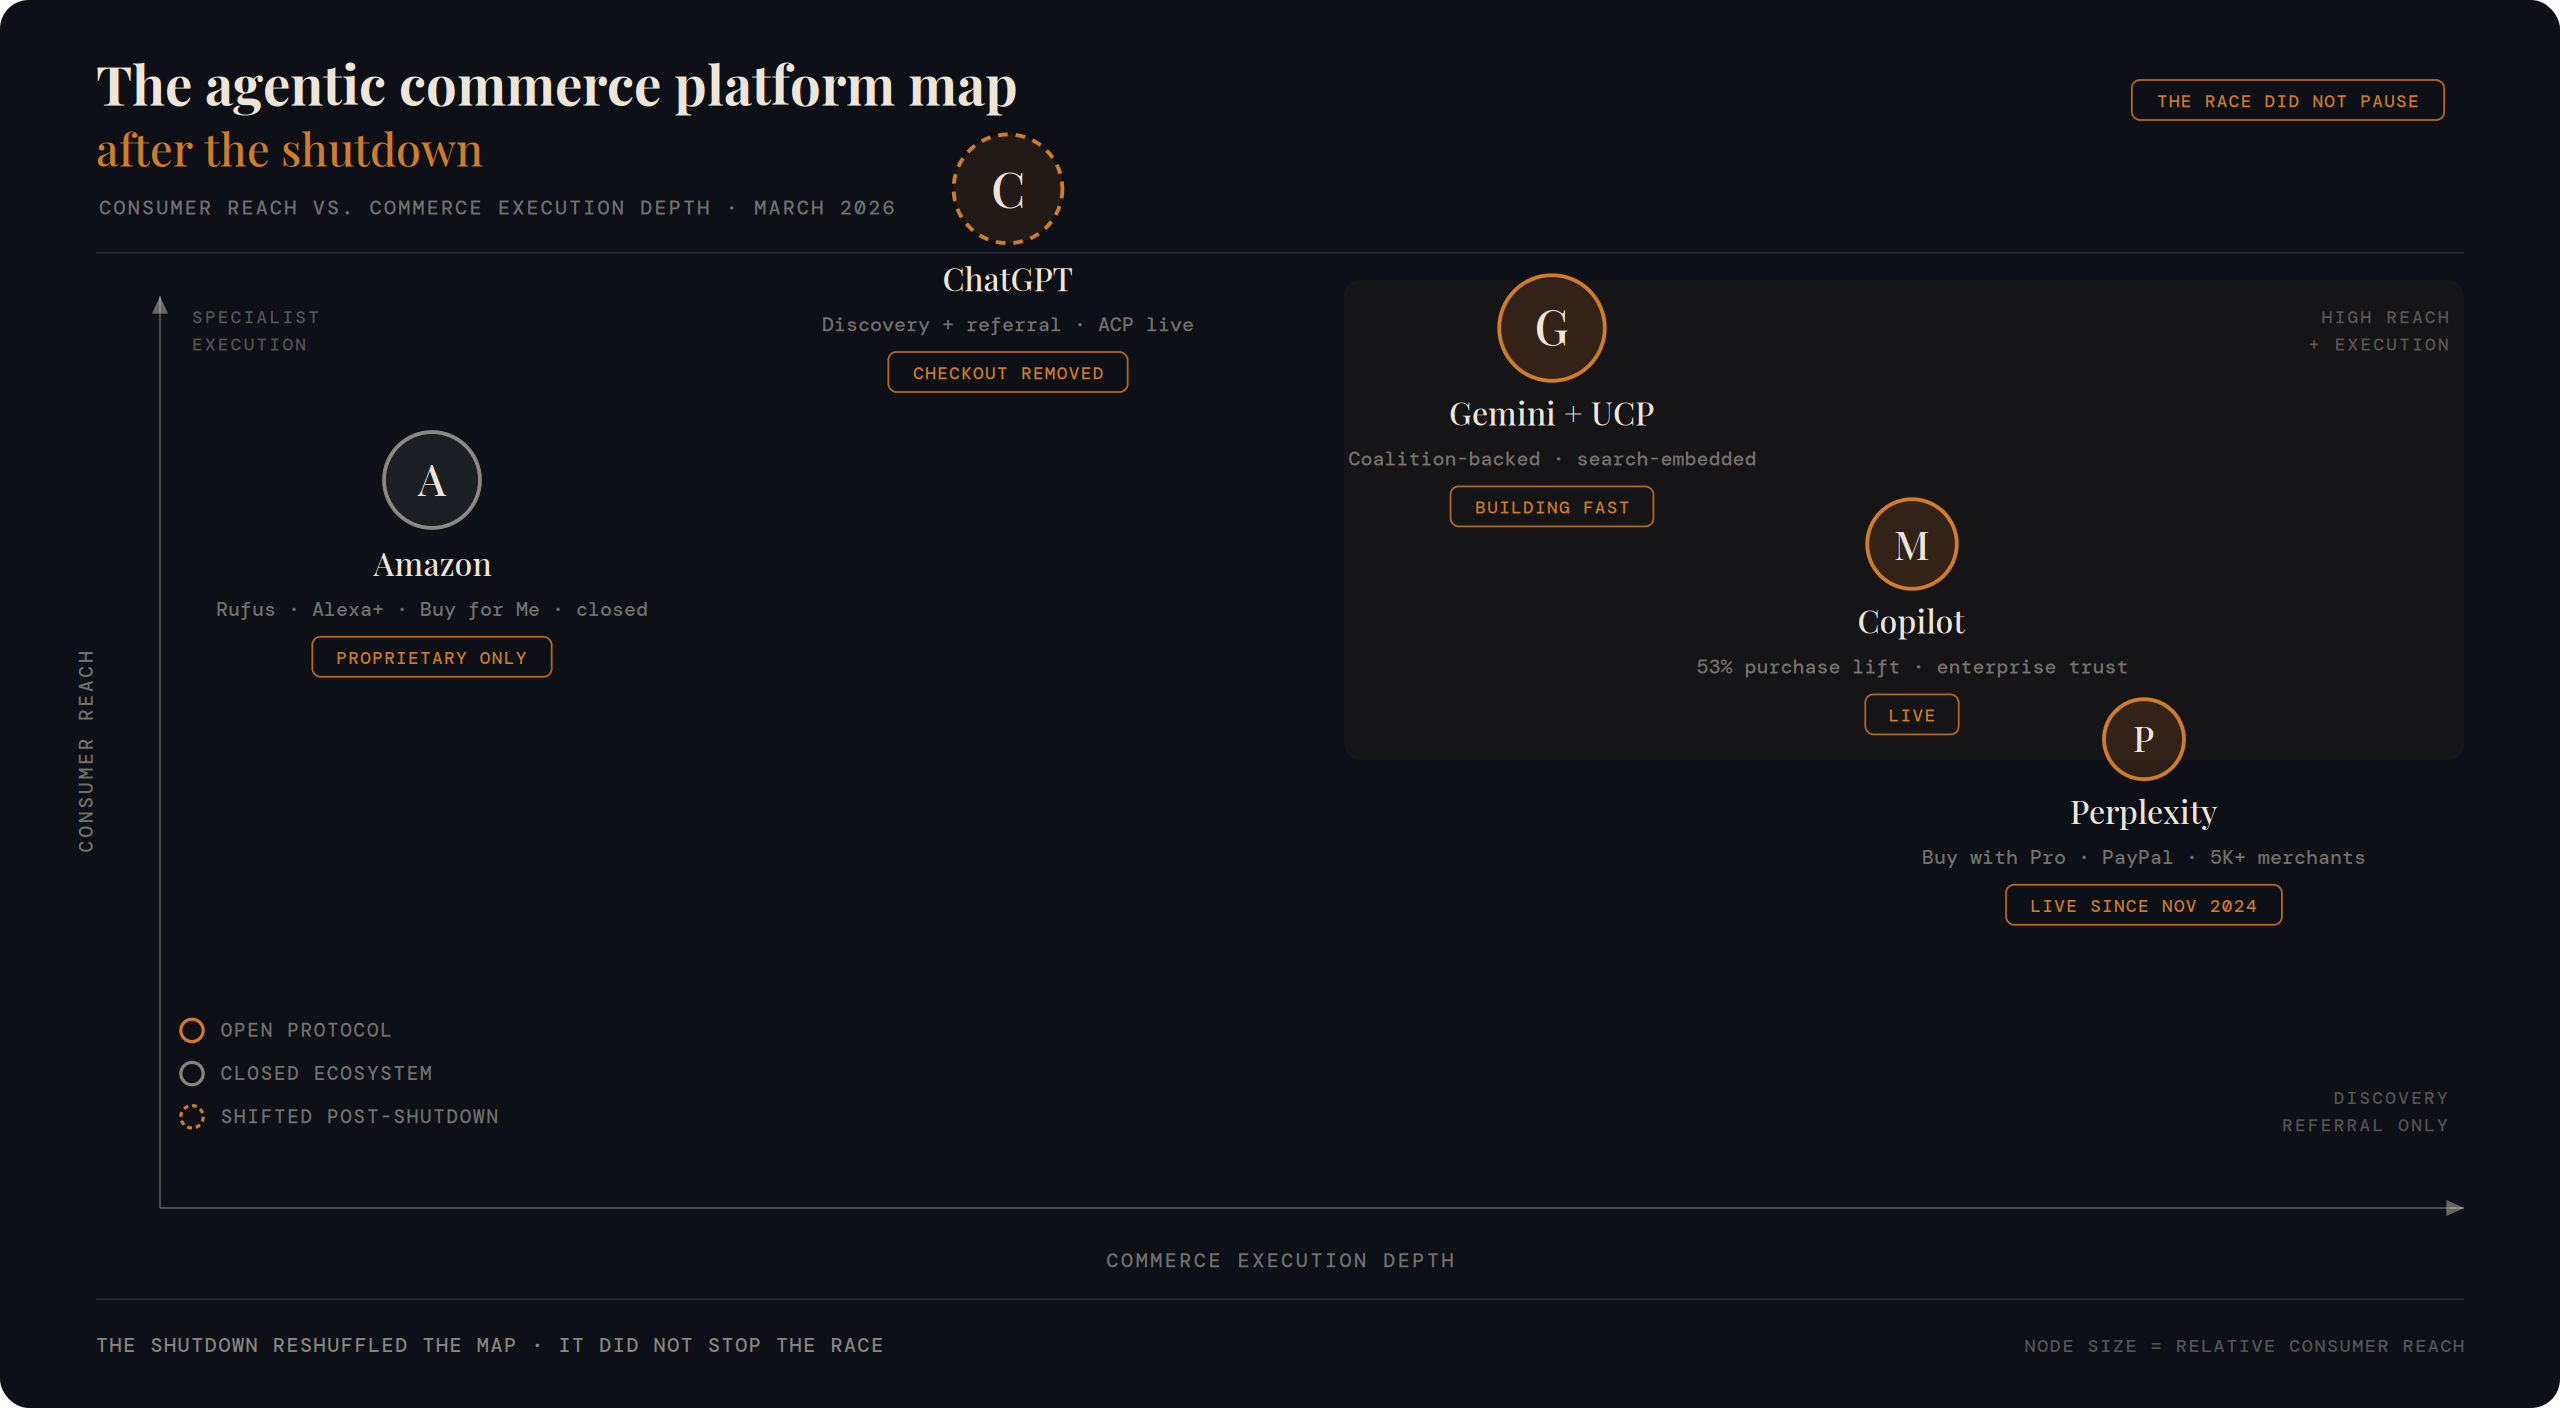The width and height of the screenshot is (2560, 1408).
Task: Click the Checkout Removed badge
Action: click(x=1007, y=372)
